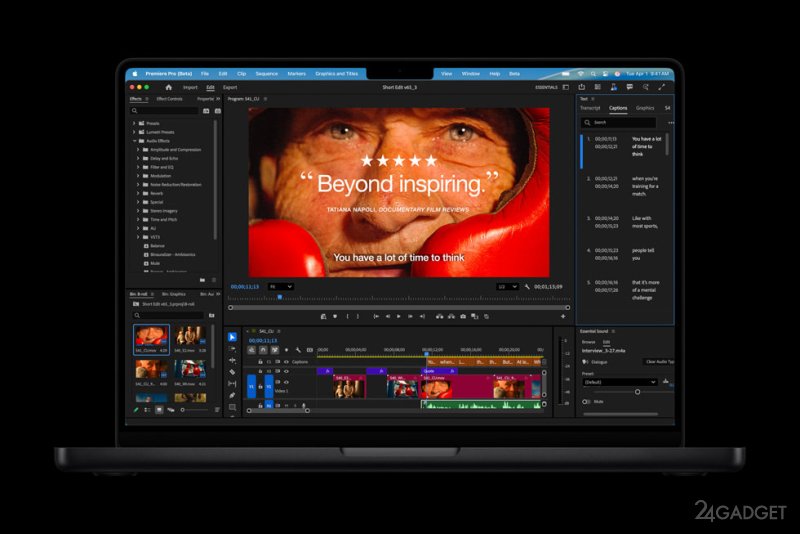Open the Export workspace link

tap(230, 87)
